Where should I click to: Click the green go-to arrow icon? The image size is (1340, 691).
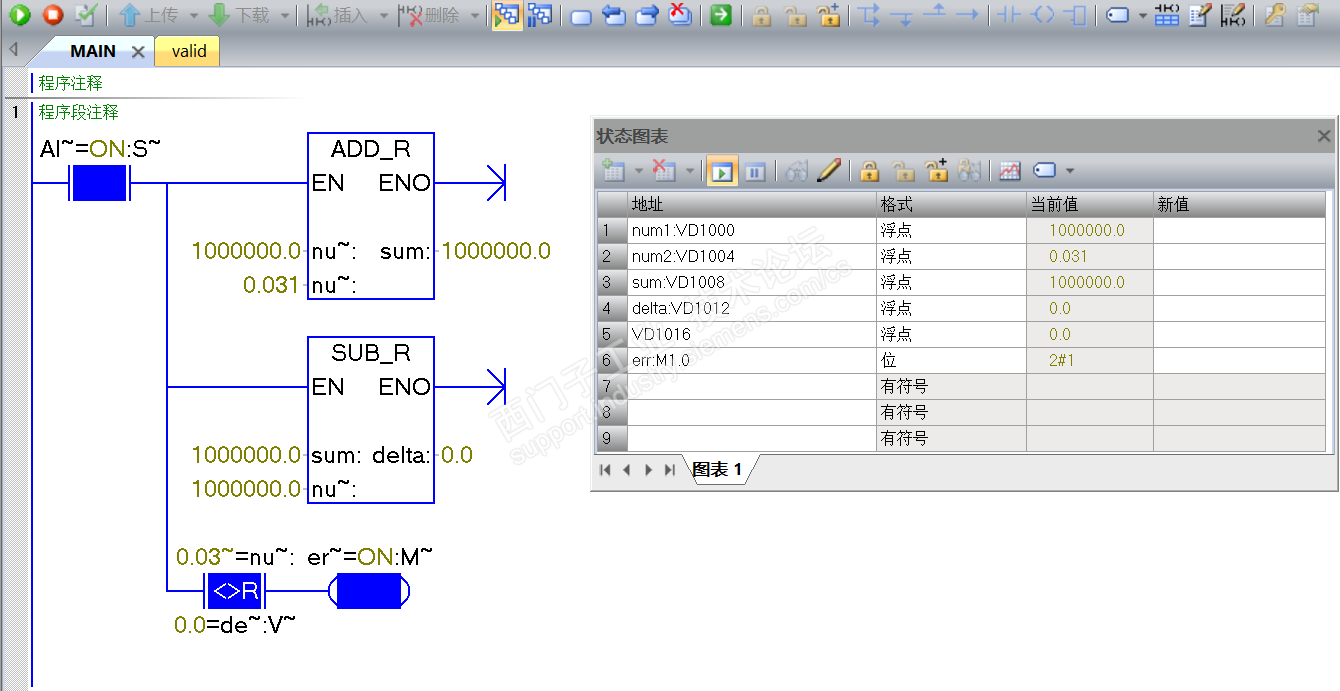pyautogui.click(x=721, y=15)
